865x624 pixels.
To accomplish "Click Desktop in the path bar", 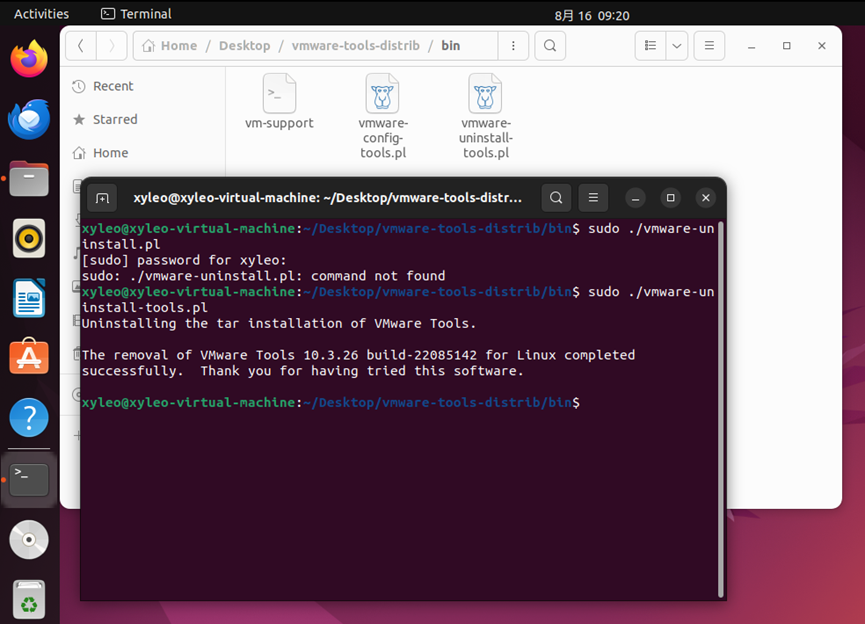I will point(245,46).
